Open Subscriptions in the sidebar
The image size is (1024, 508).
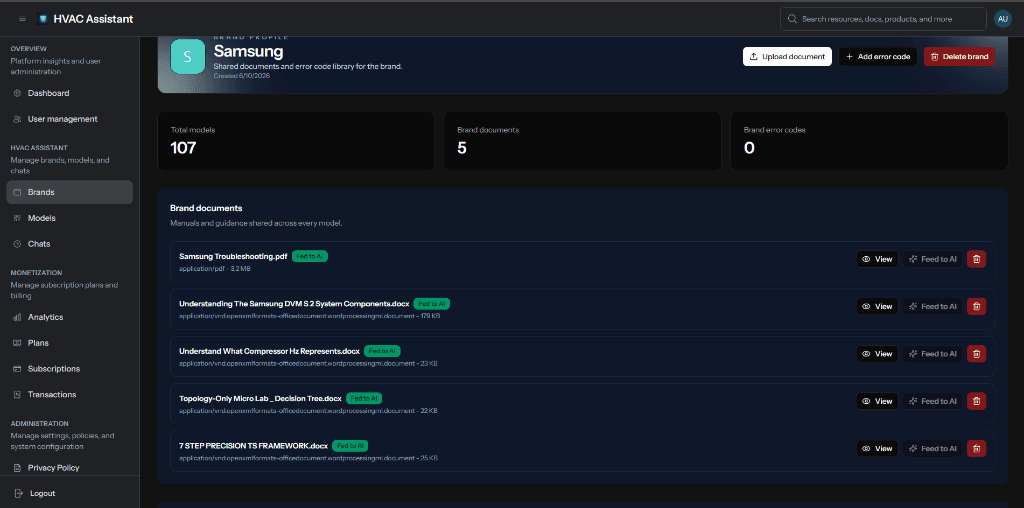coord(70,369)
